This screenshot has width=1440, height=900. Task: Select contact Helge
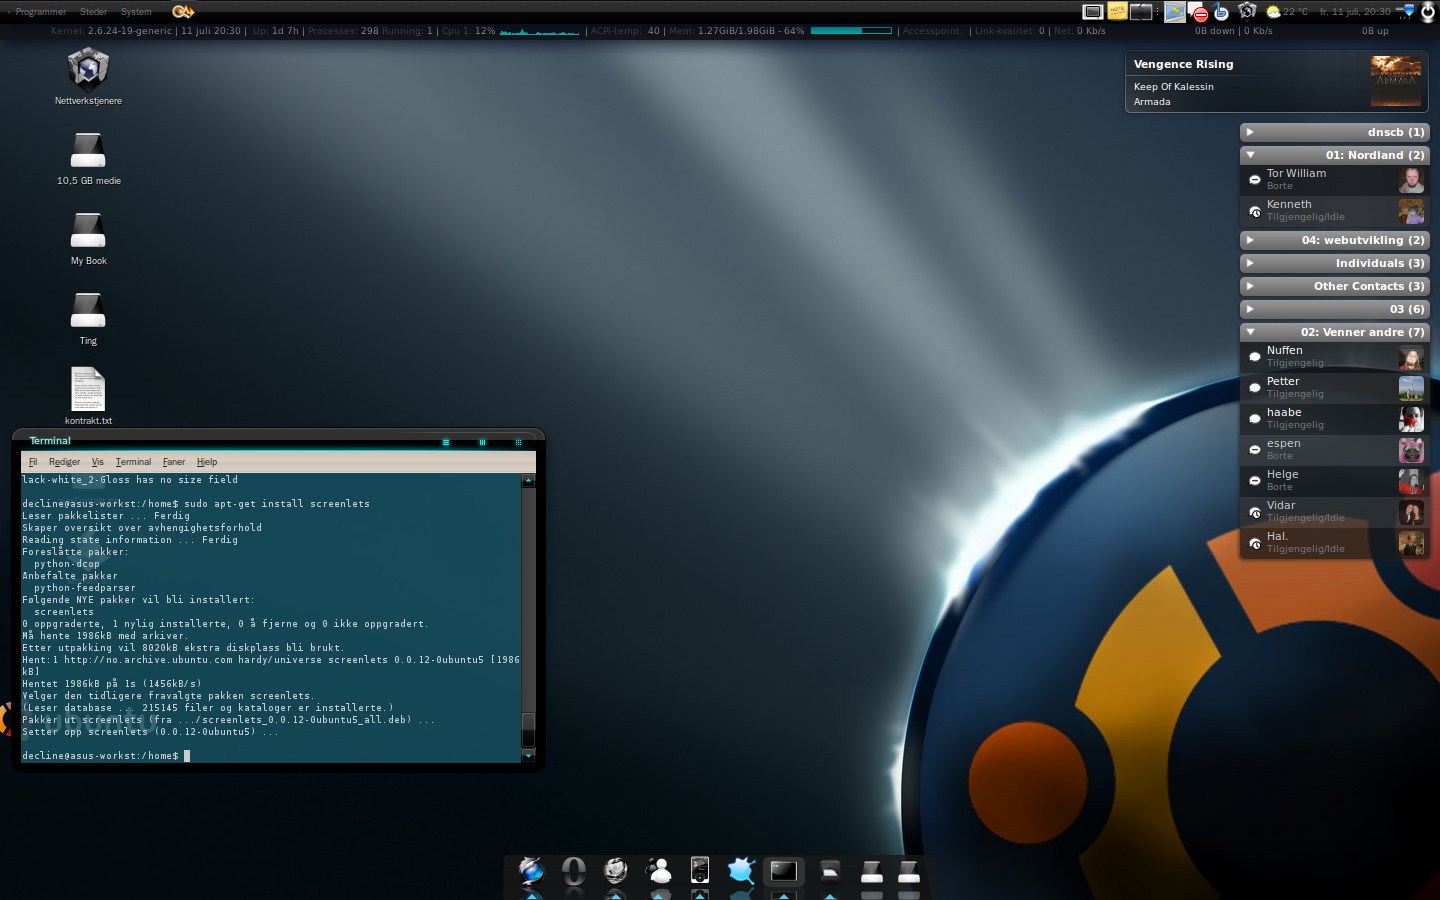point(1335,481)
